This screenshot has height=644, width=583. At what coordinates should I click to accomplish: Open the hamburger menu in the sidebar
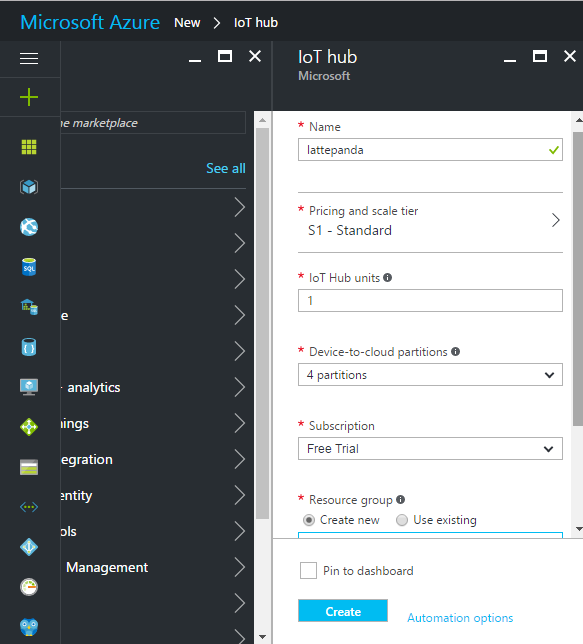pos(29,58)
